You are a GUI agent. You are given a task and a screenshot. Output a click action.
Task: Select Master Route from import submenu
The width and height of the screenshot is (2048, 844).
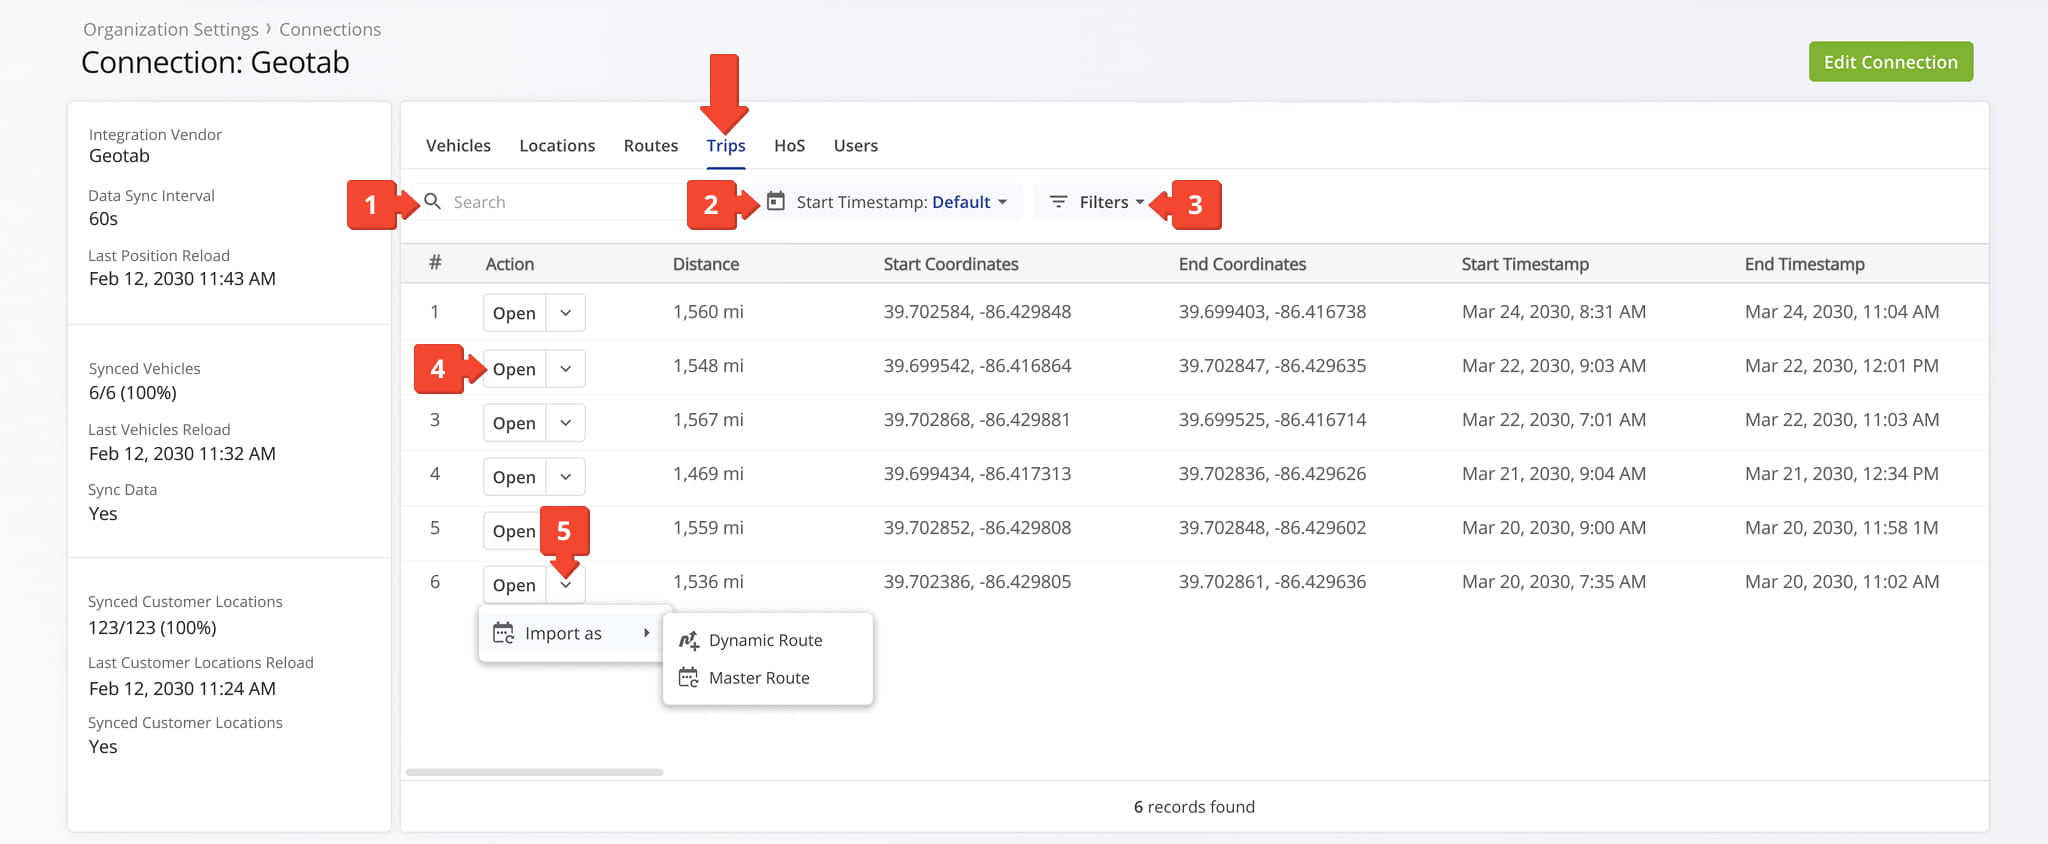(759, 678)
